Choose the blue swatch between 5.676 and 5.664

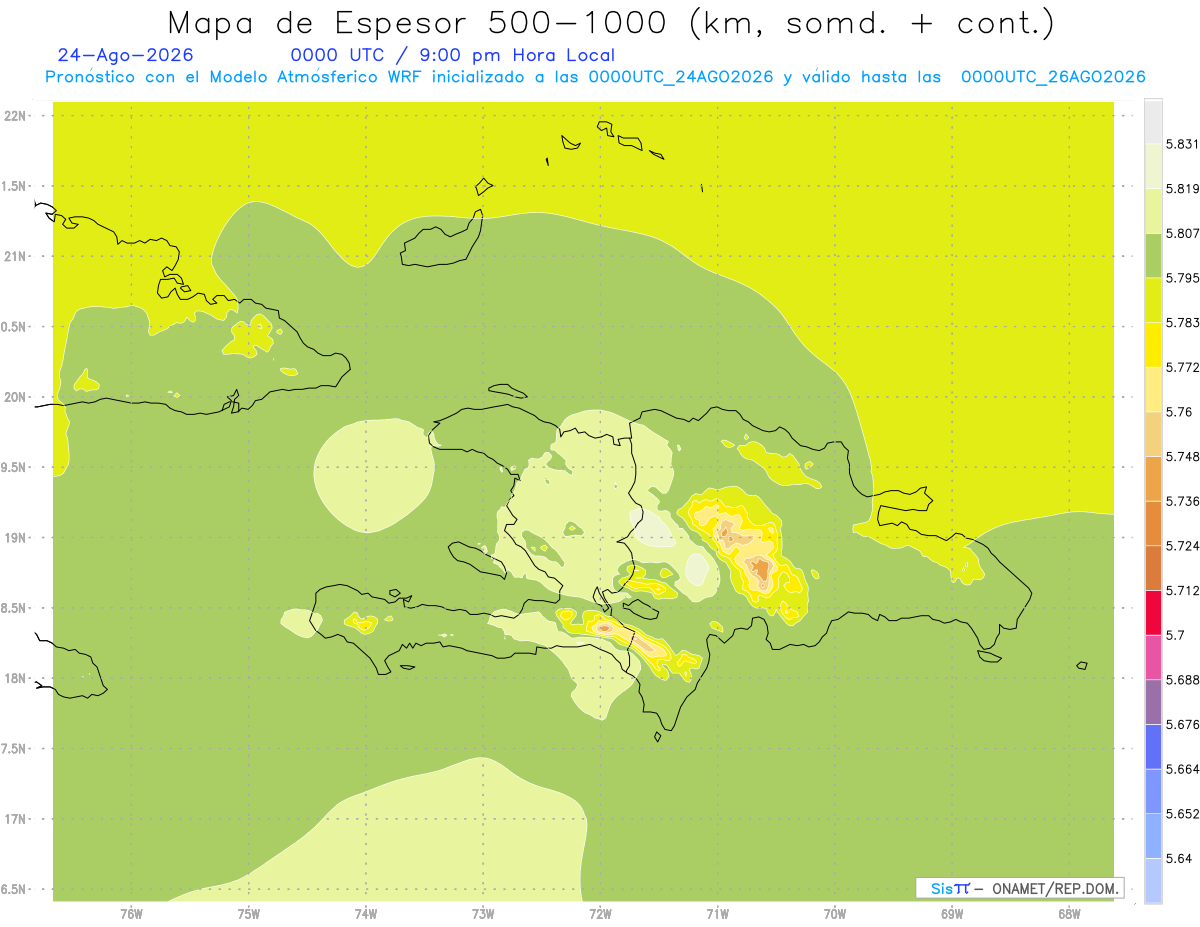click(1152, 746)
